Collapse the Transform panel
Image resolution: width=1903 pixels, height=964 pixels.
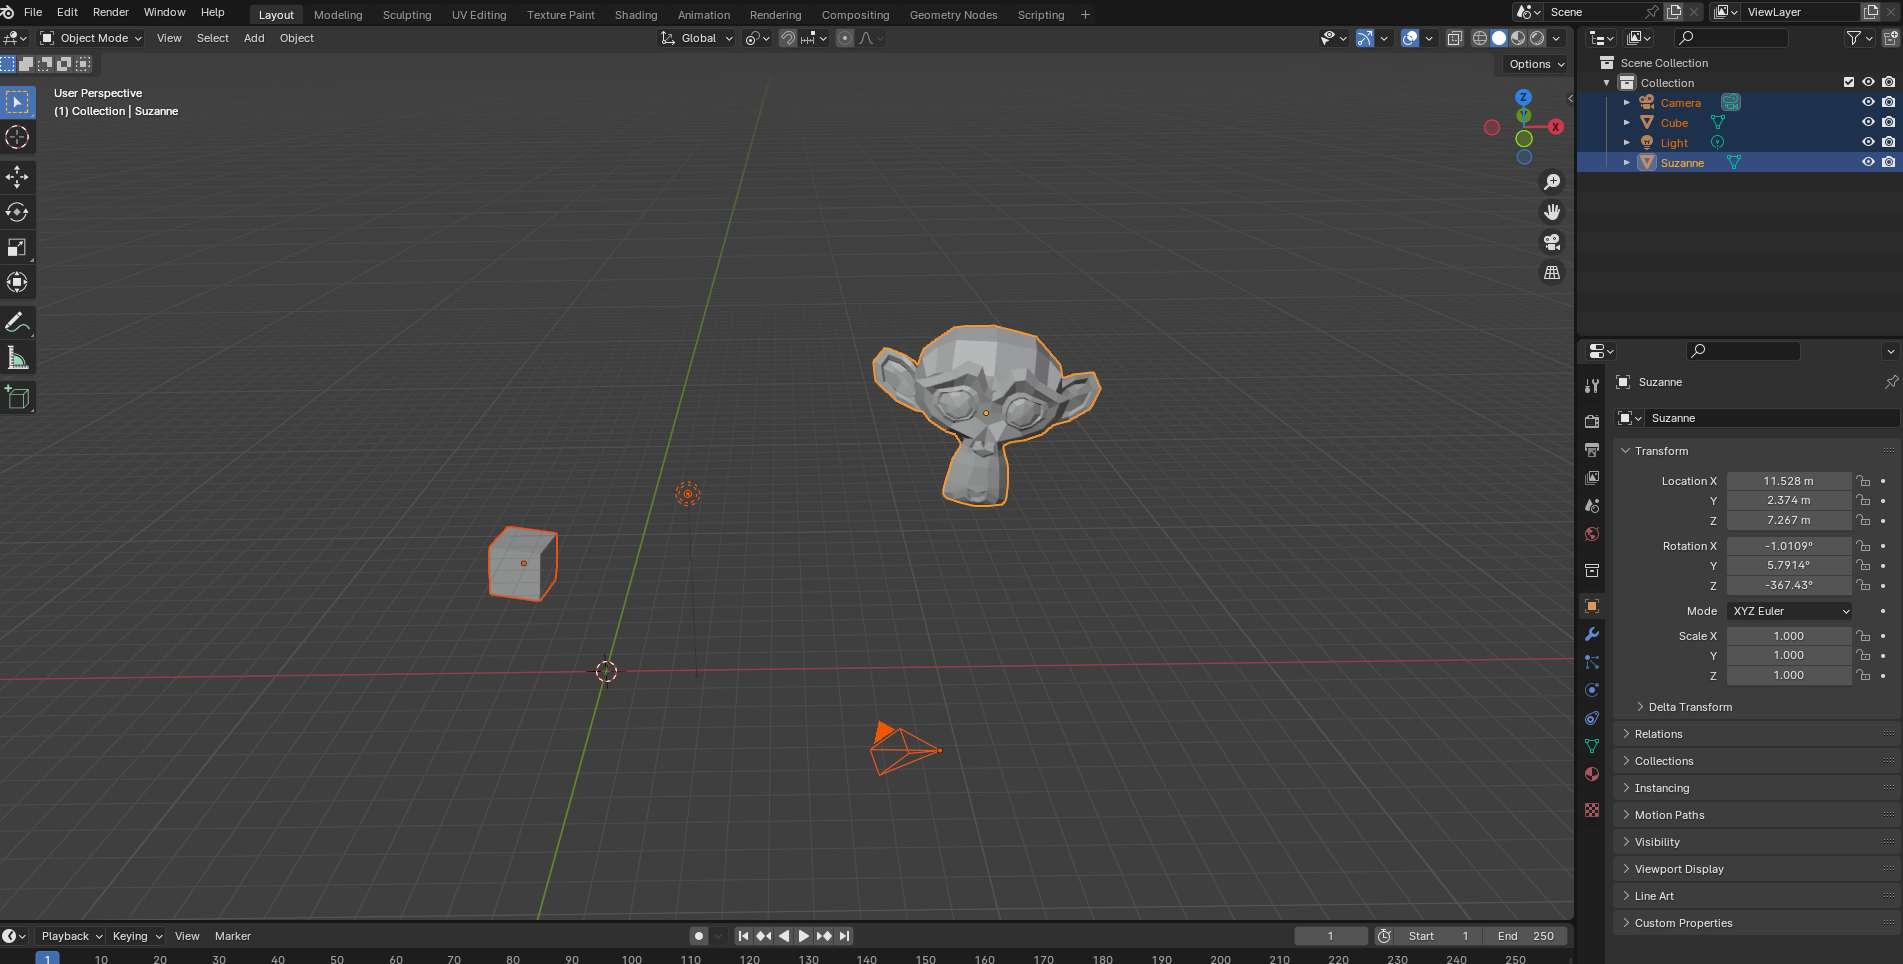(x=1661, y=451)
